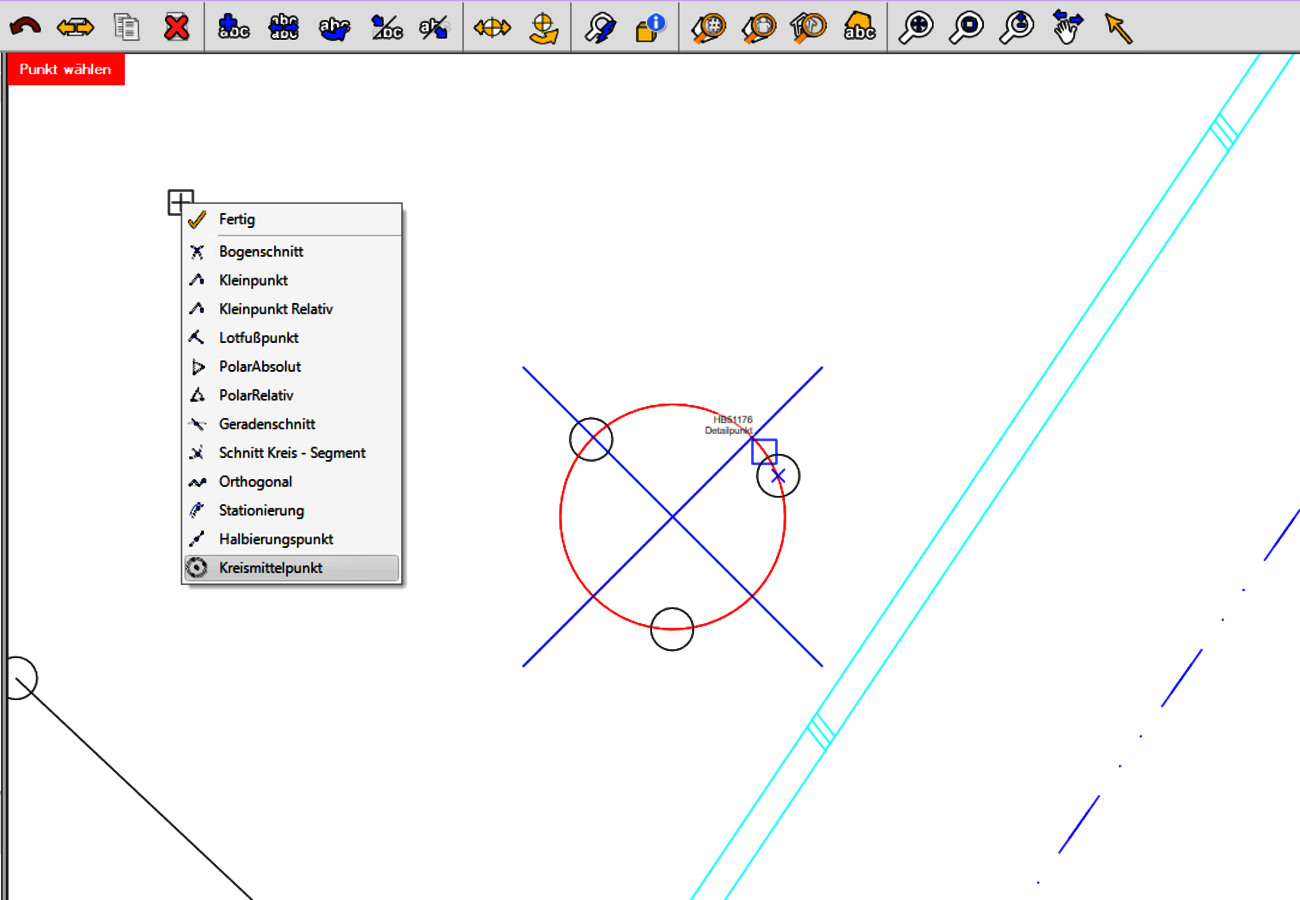1300x900 pixels.
Task: Click the lock info icon in toolbar
Action: click(x=650, y=27)
